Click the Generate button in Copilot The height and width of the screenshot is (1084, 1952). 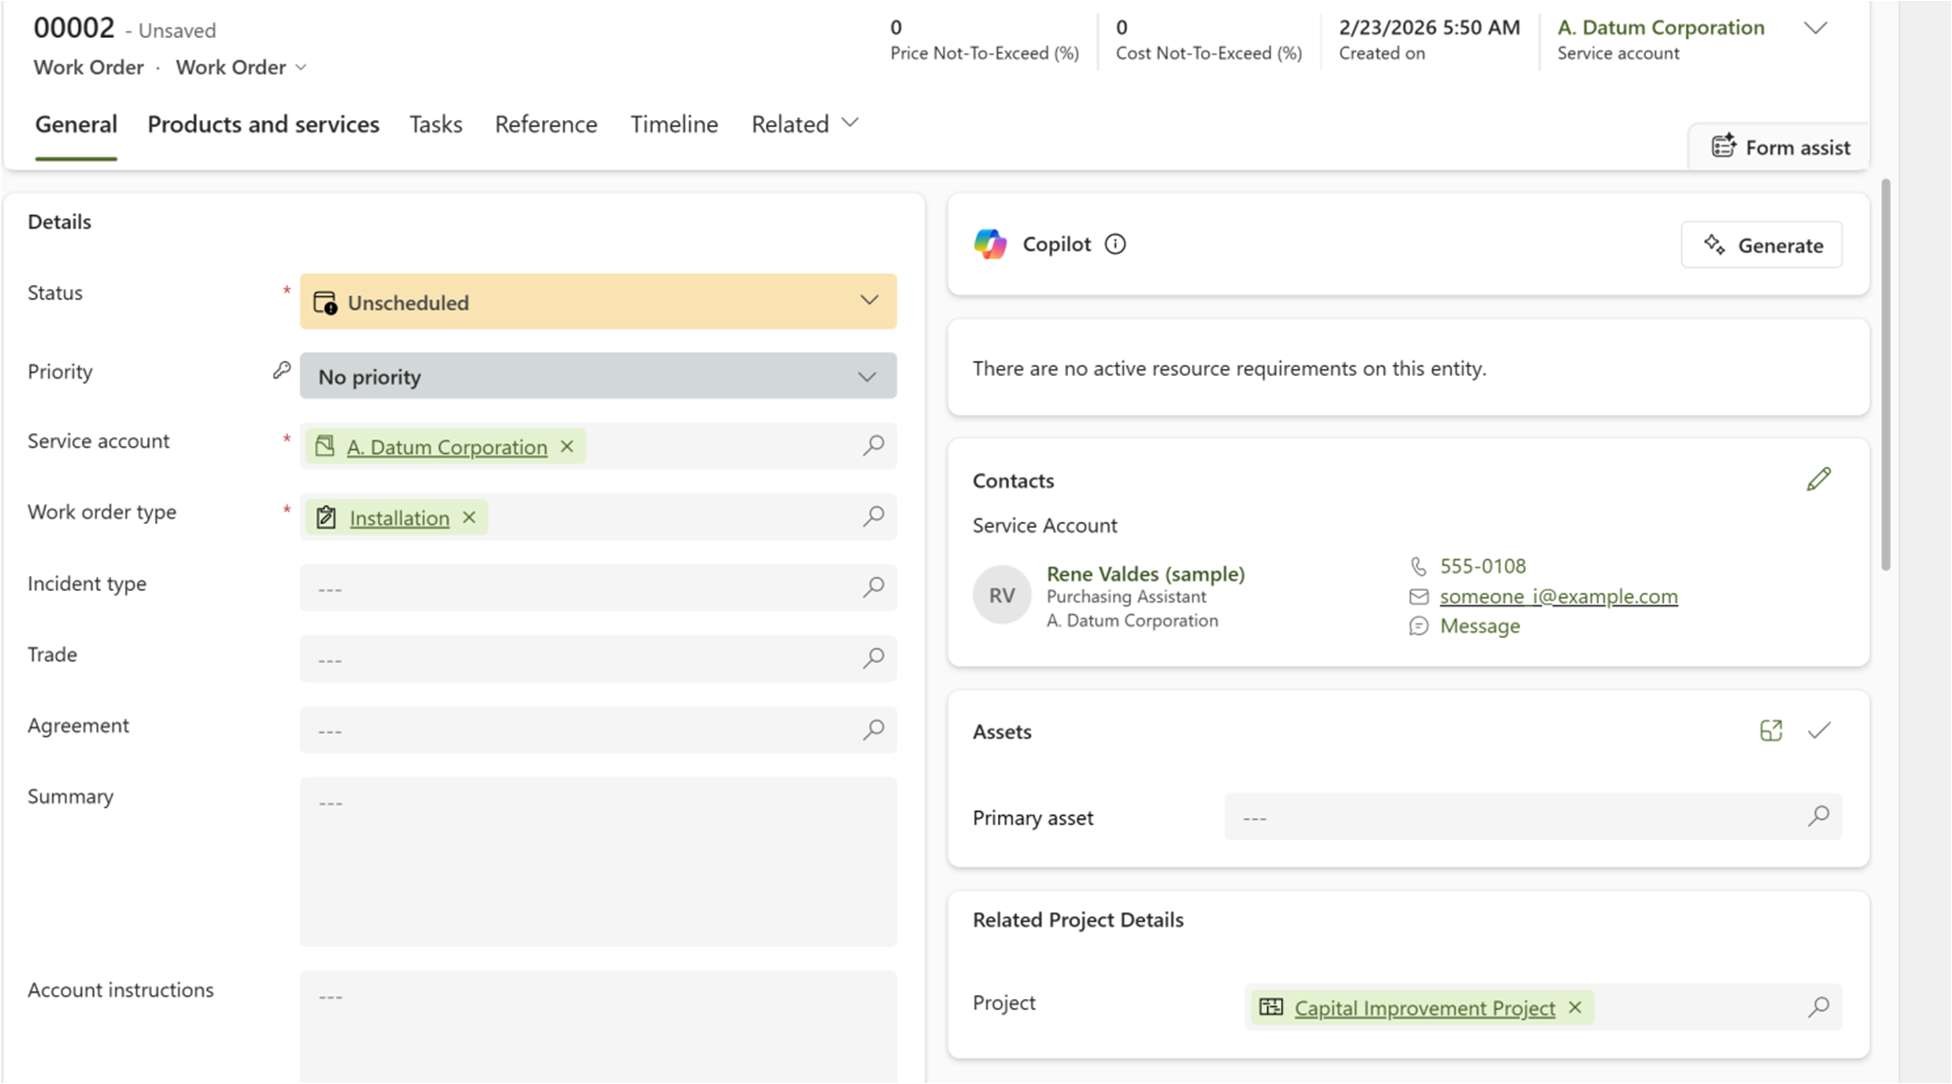tap(1761, 245)
